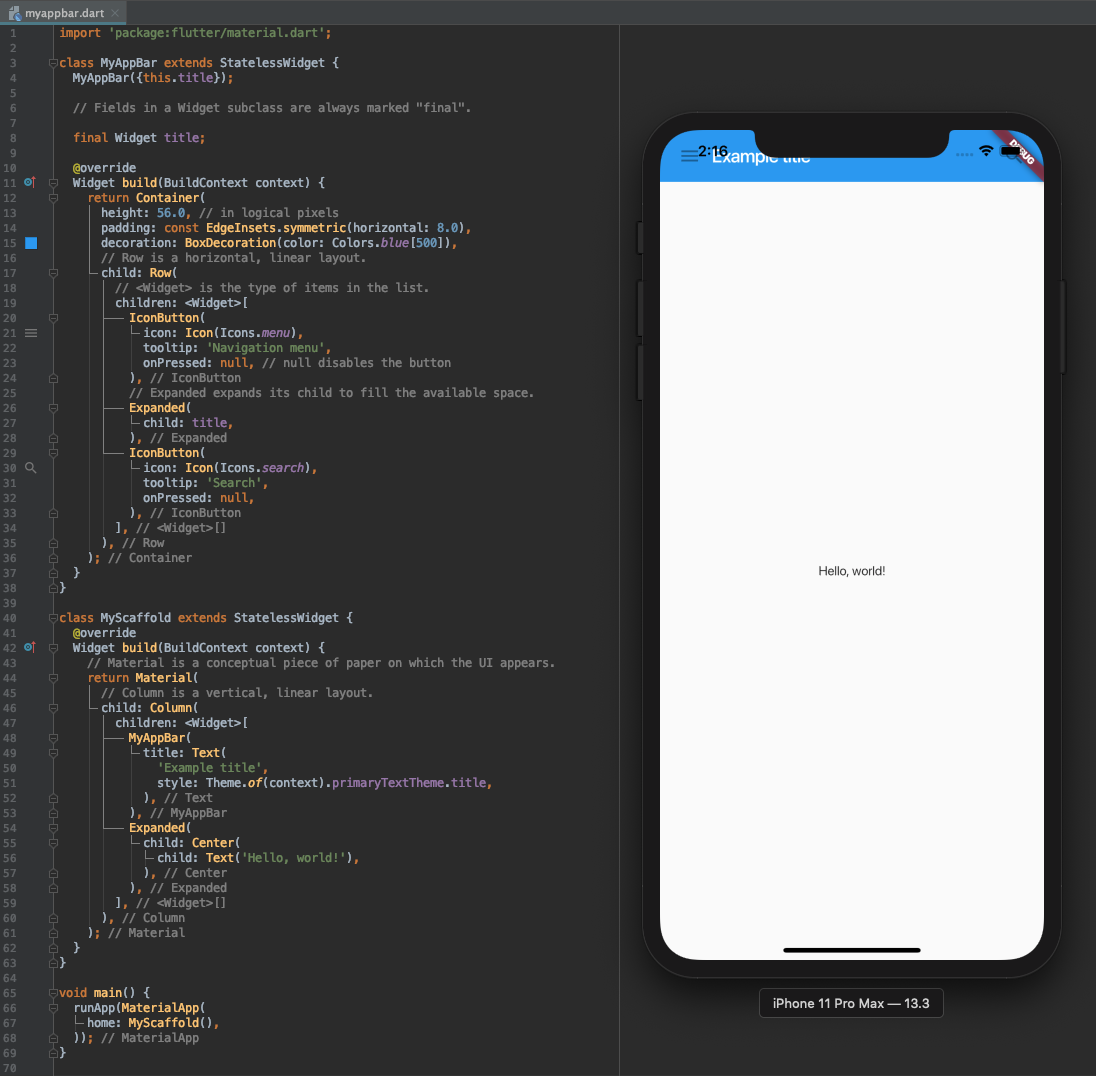The height and width of the screenshot is (1076, 1096).
Task: Click 'onPressed: null, // null disables the button'
Action: point(297,363)
